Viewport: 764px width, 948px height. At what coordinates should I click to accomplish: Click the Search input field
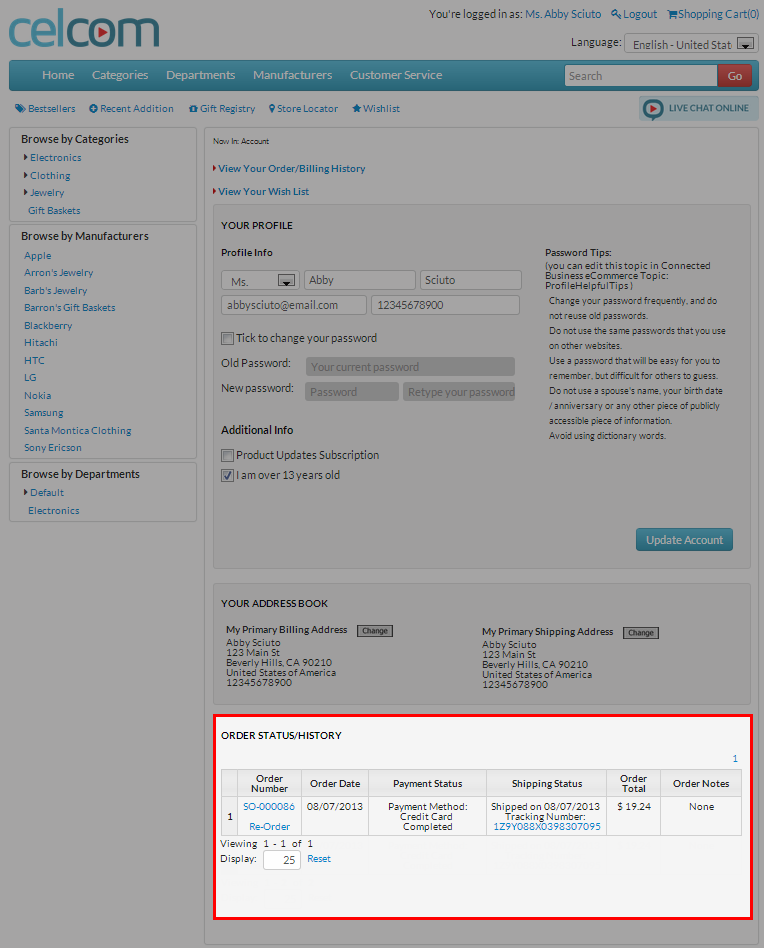click(x=640, y=76)
